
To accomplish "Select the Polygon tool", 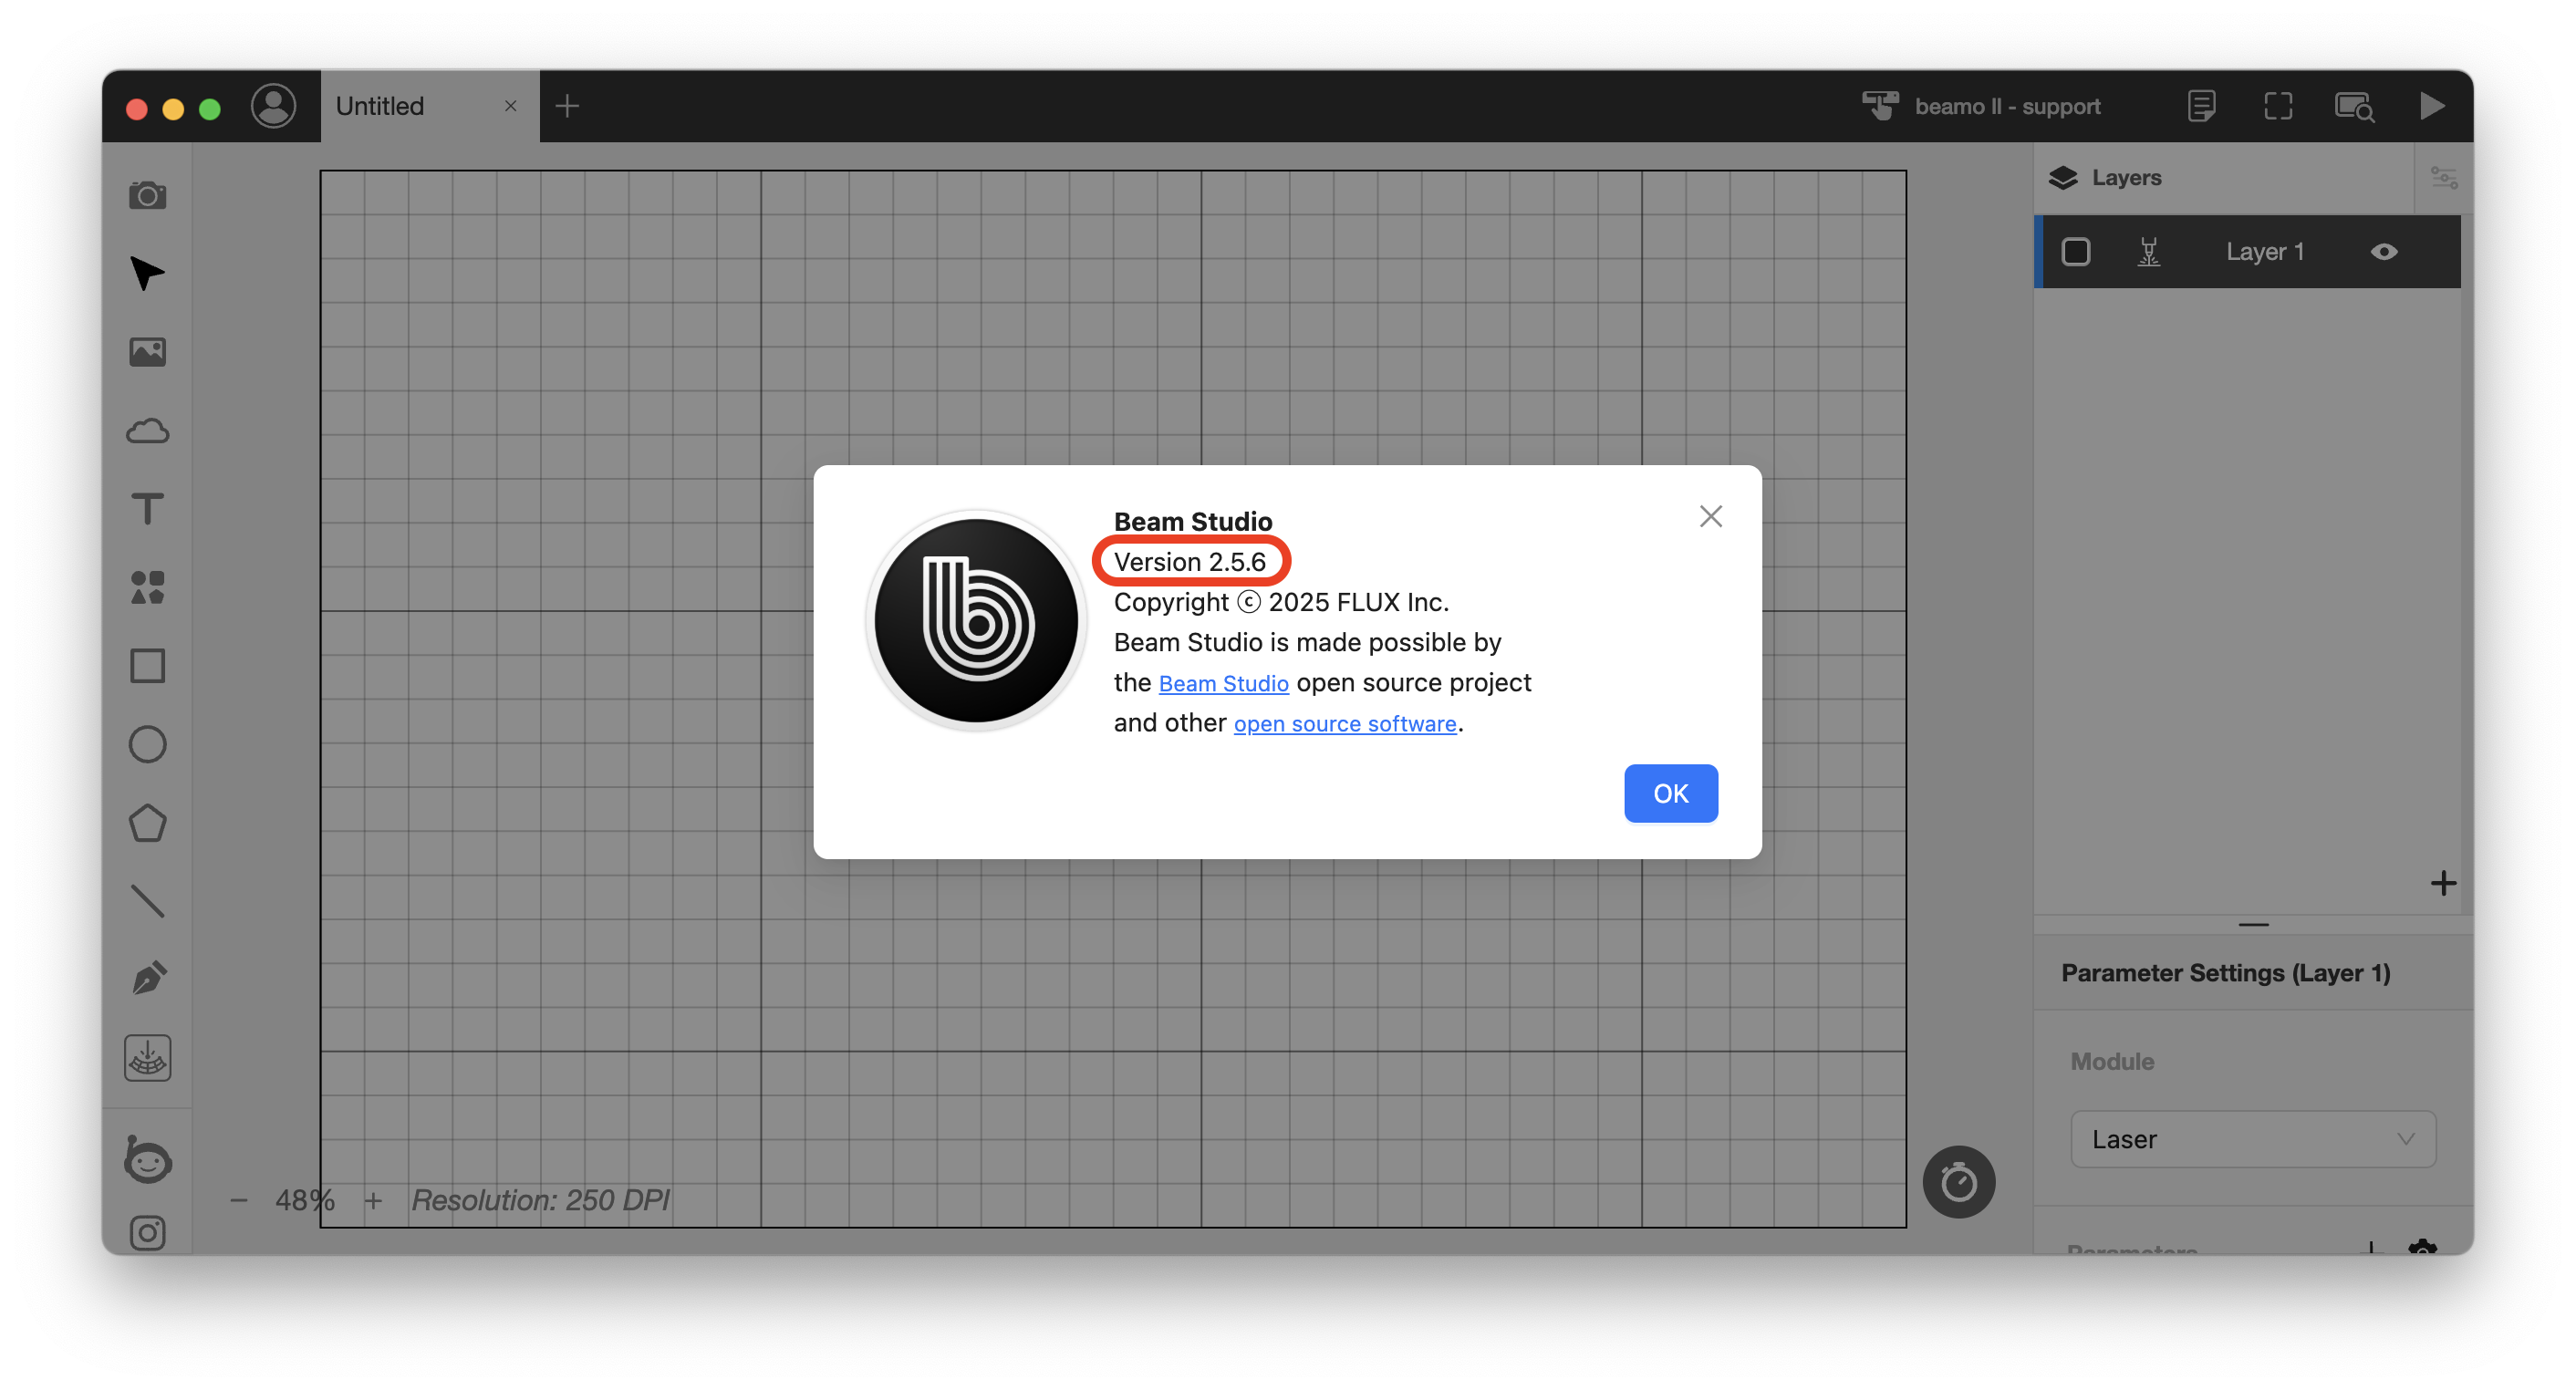I will click(x=147, y=823).
